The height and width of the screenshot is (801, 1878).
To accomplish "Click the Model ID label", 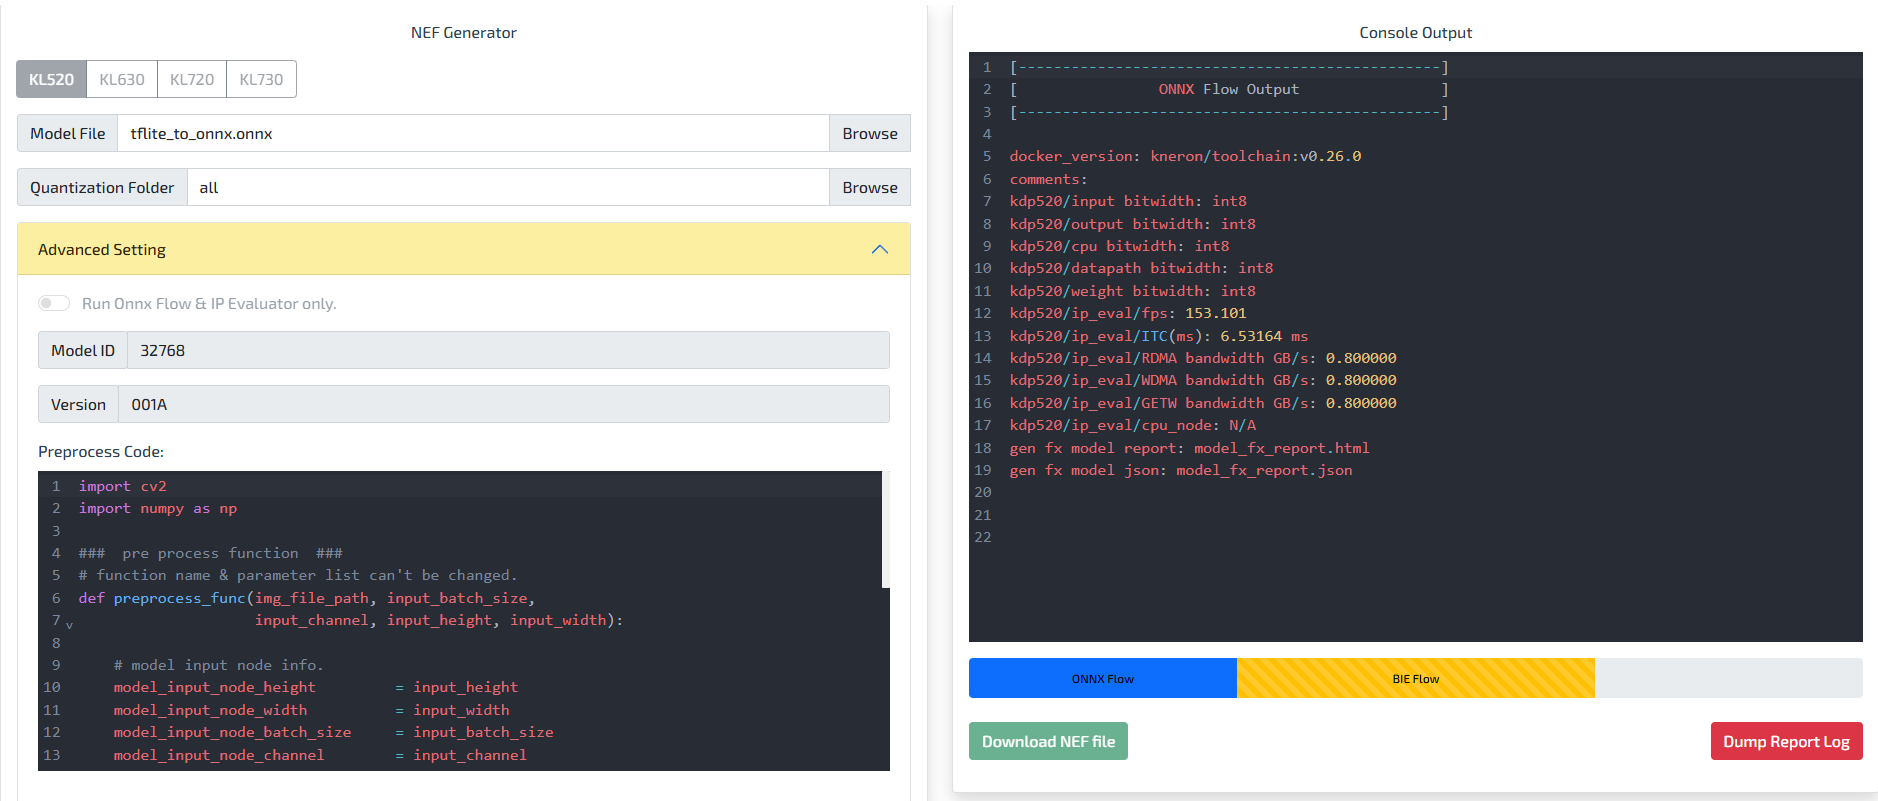I will click(83, 350).
